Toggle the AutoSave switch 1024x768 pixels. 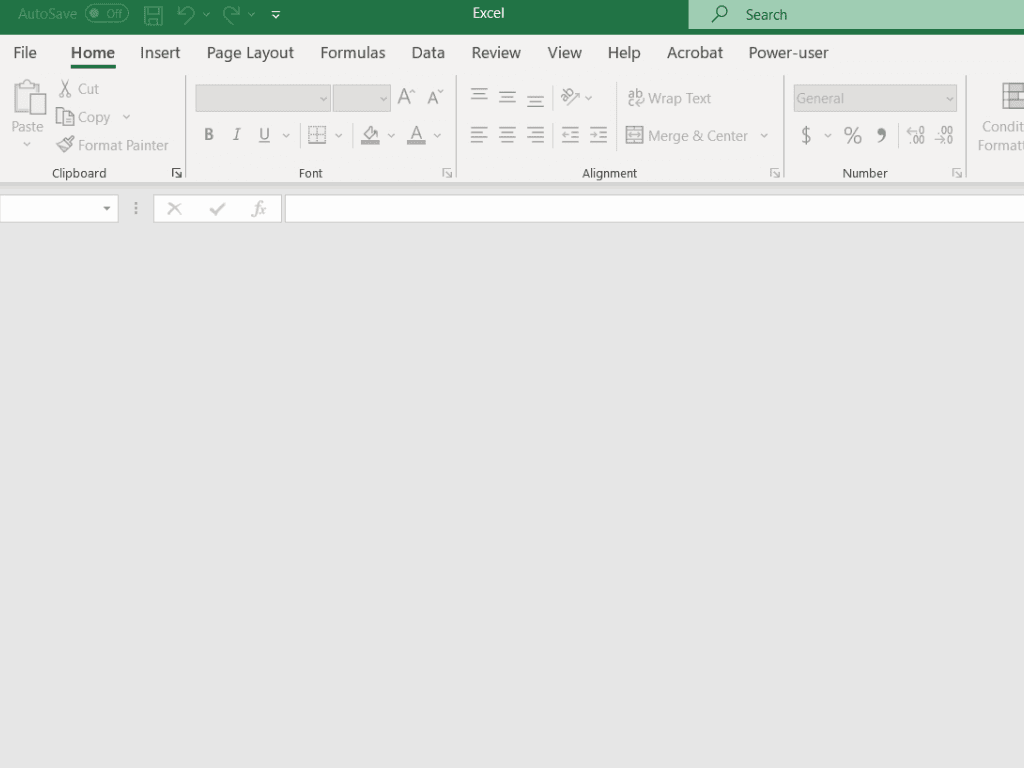(106, 14)
